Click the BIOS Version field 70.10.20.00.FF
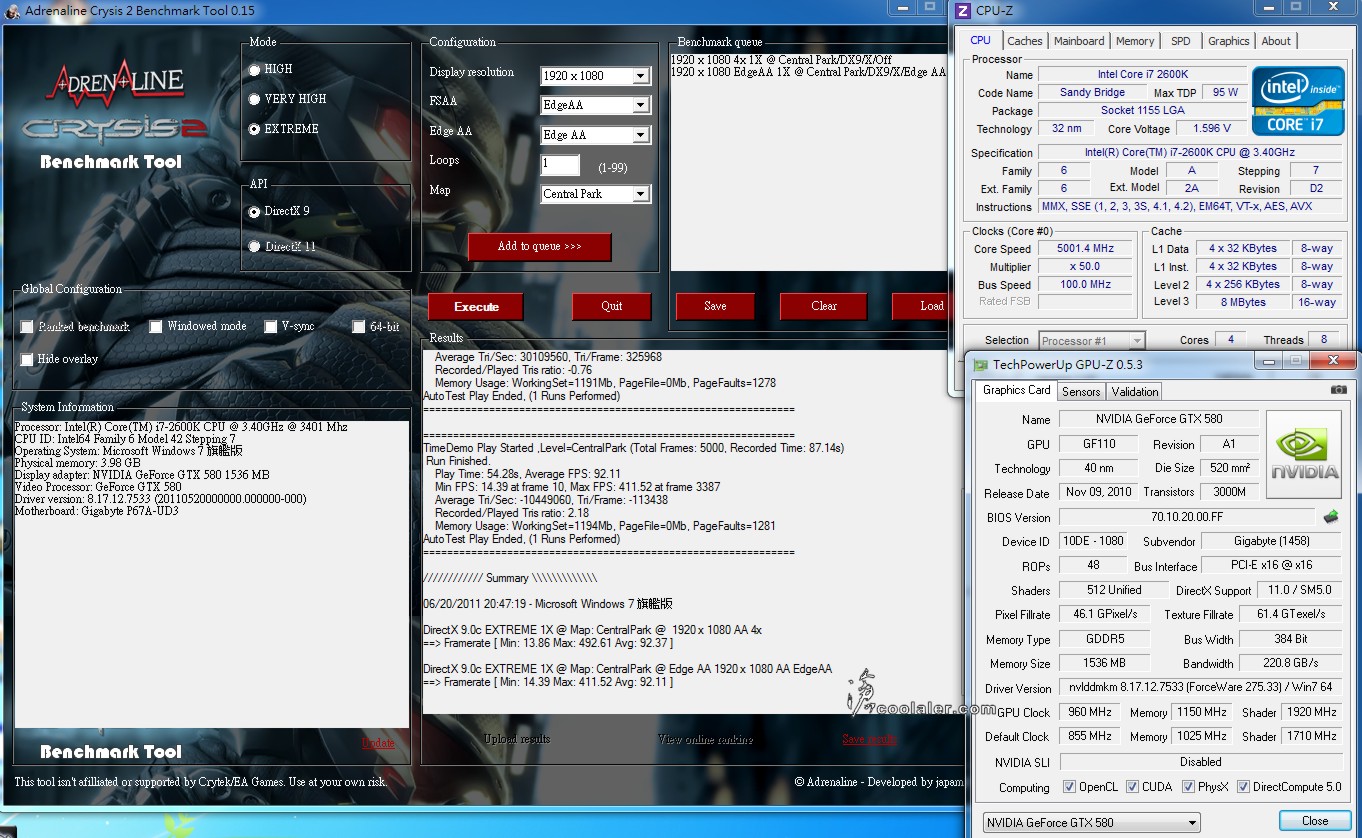The image size is (1362, 838). [1186, 517]
